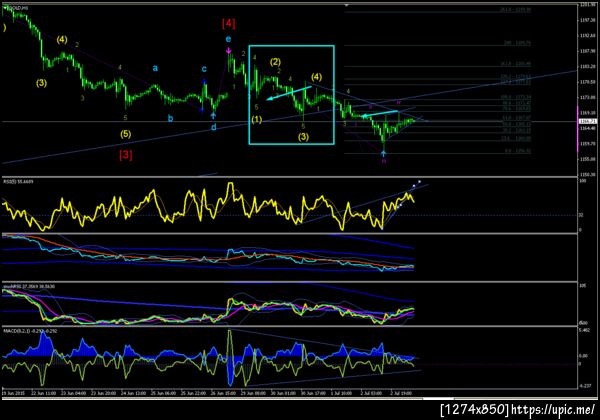
Task: Click the 1 Jul 10:00 time label
Action: [341, 393]
